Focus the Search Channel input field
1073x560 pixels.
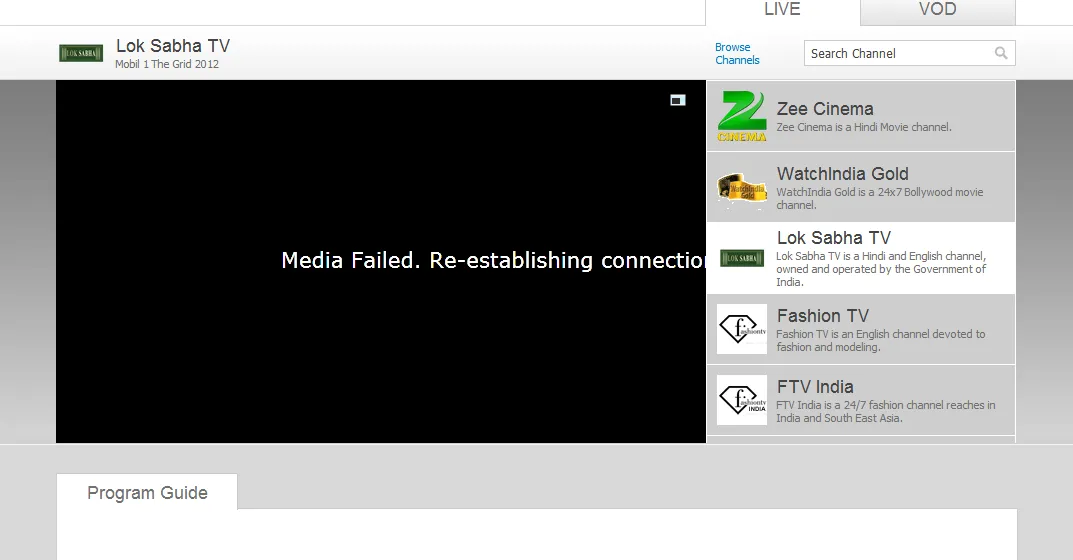(909, 53)
